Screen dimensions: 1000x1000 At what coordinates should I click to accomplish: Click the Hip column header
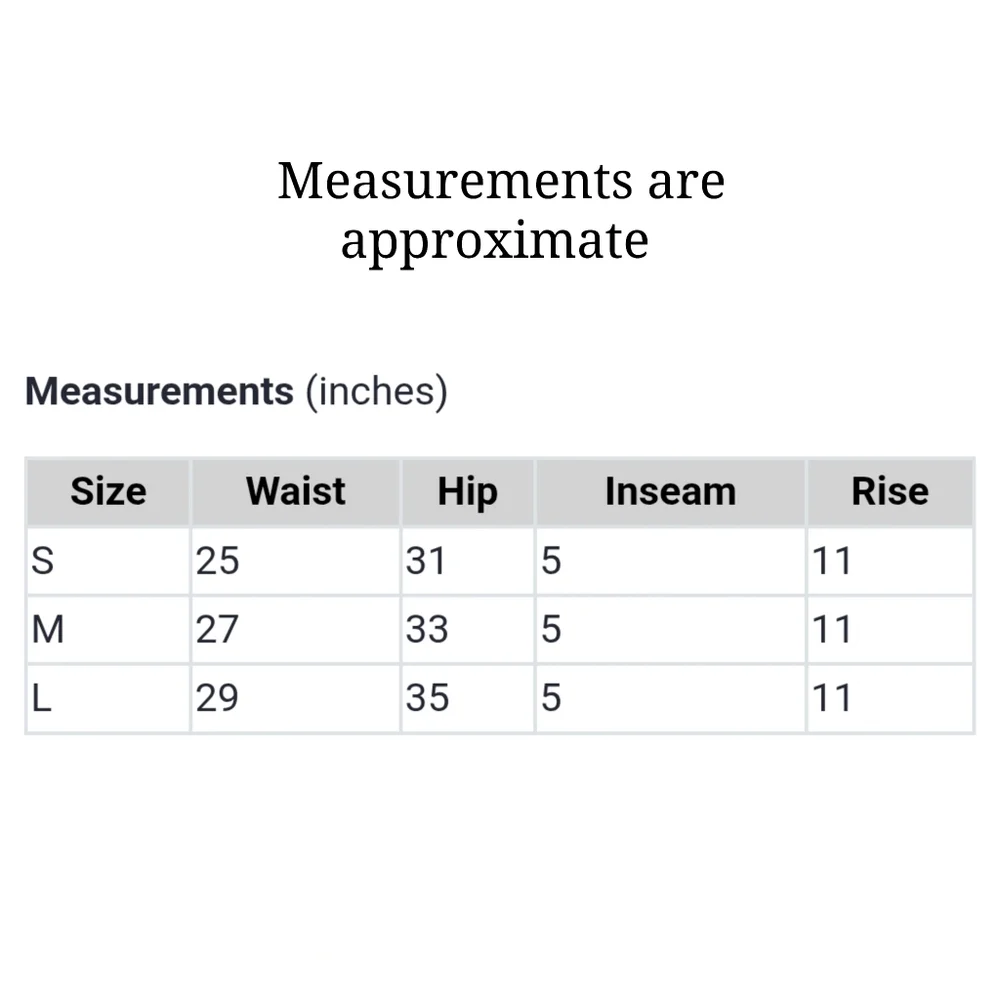467,492
